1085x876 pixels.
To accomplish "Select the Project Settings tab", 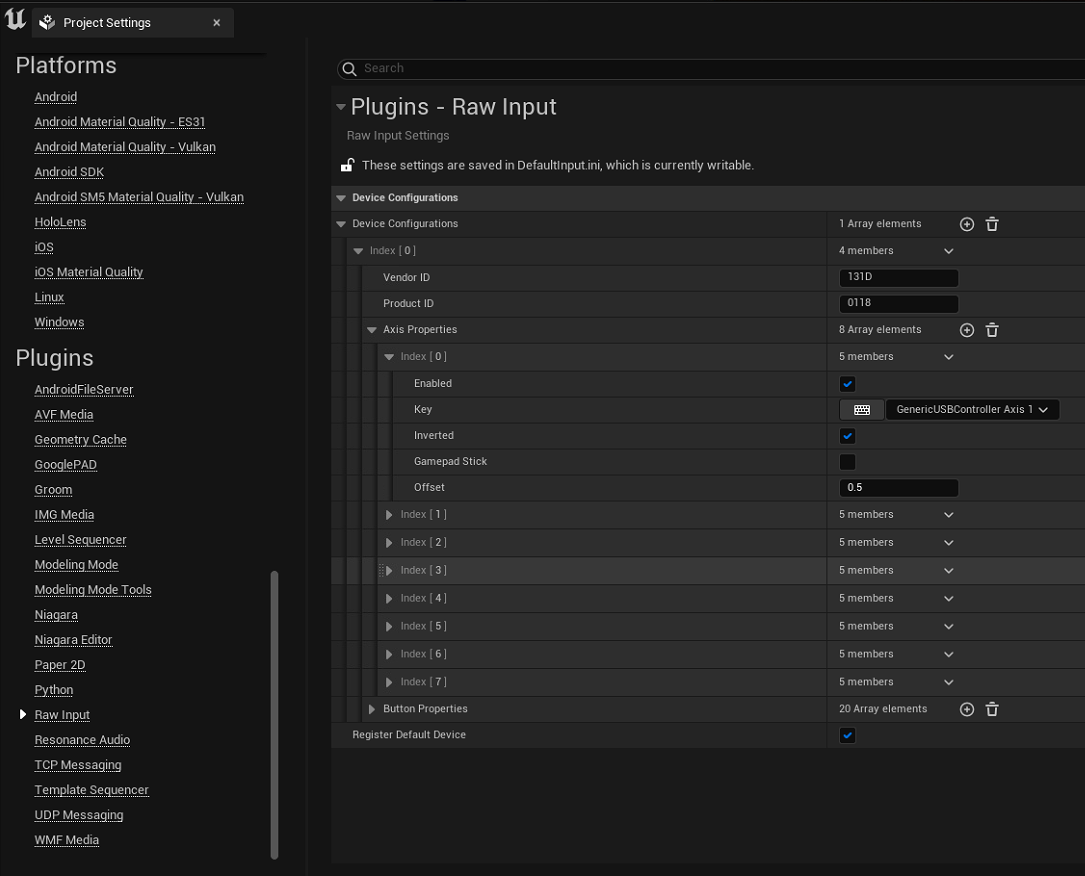I will [x=106, y=23].
